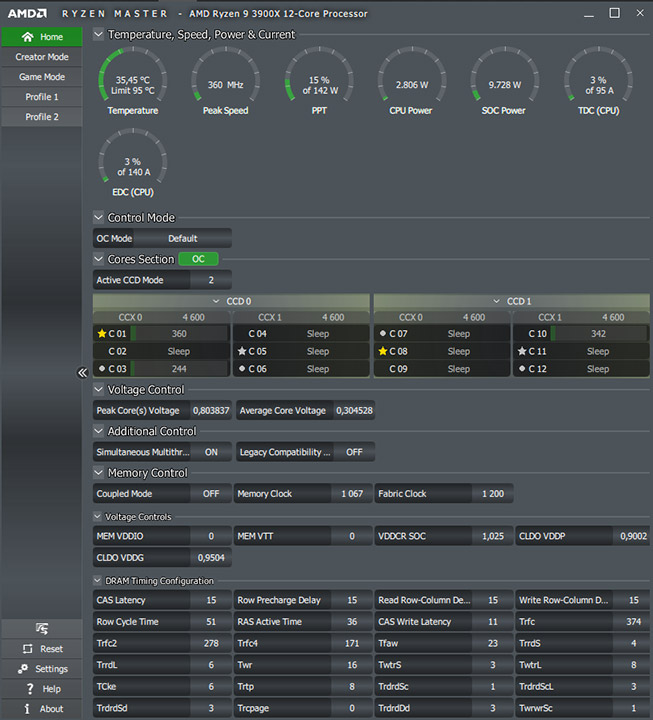Click core C 01 speed bar 360
This screenshot has width=653, height=720.
[x=179, y=334]
